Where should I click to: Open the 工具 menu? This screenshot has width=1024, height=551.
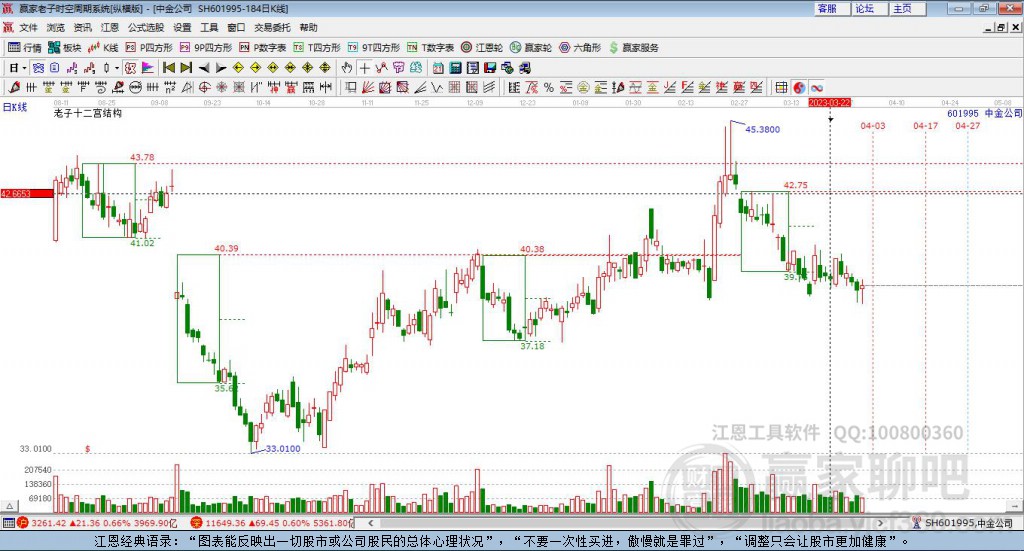[209, 27]
